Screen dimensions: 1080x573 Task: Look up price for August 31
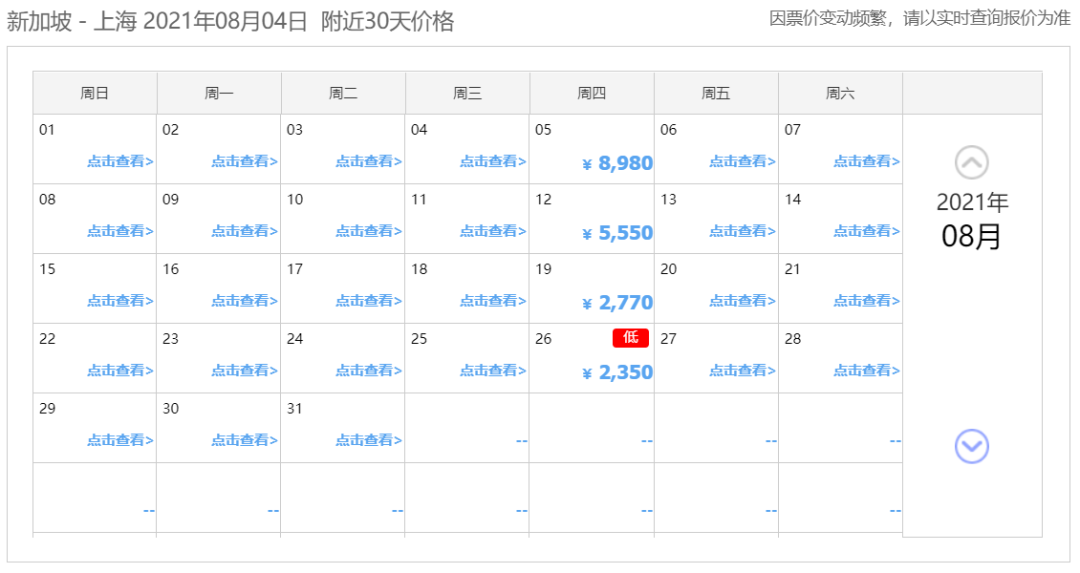pos(368,439)
